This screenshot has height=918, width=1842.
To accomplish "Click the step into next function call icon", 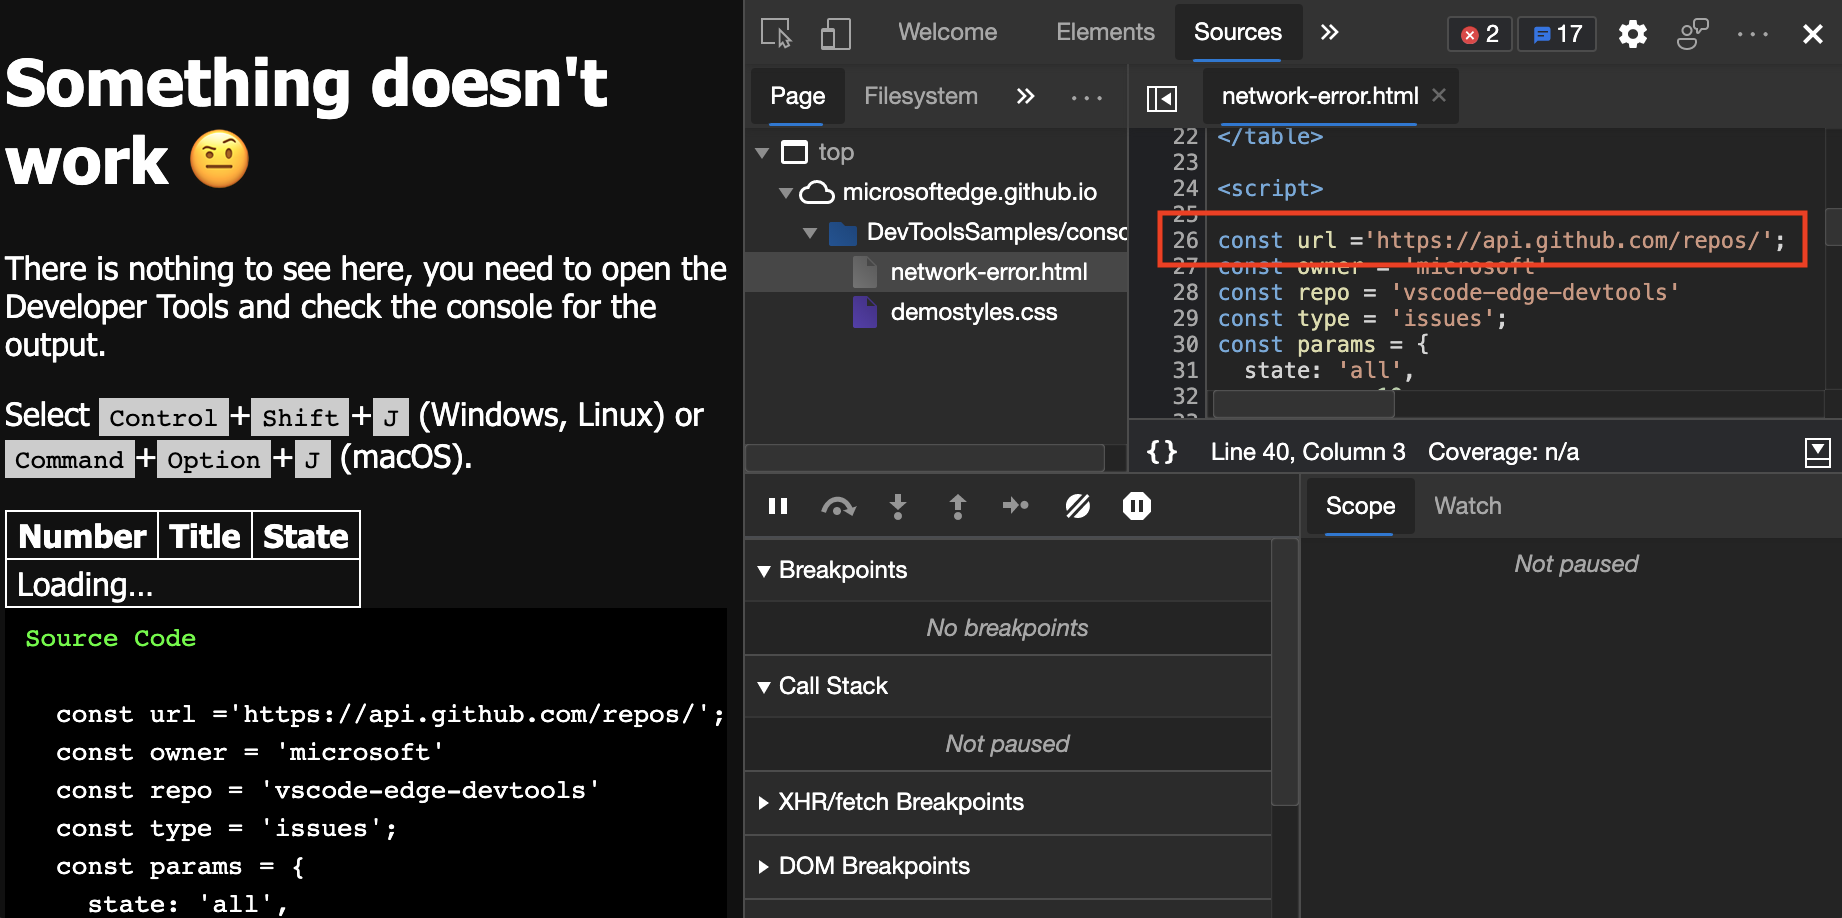I will (898, 506).
